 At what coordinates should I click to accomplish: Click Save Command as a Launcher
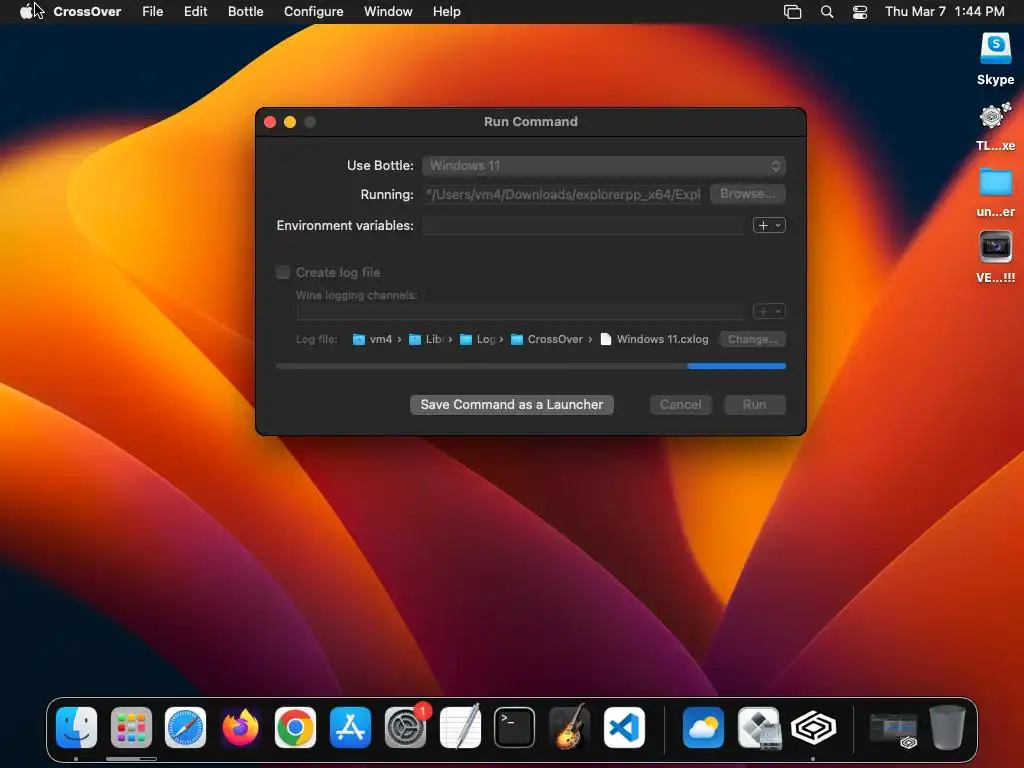511,404
